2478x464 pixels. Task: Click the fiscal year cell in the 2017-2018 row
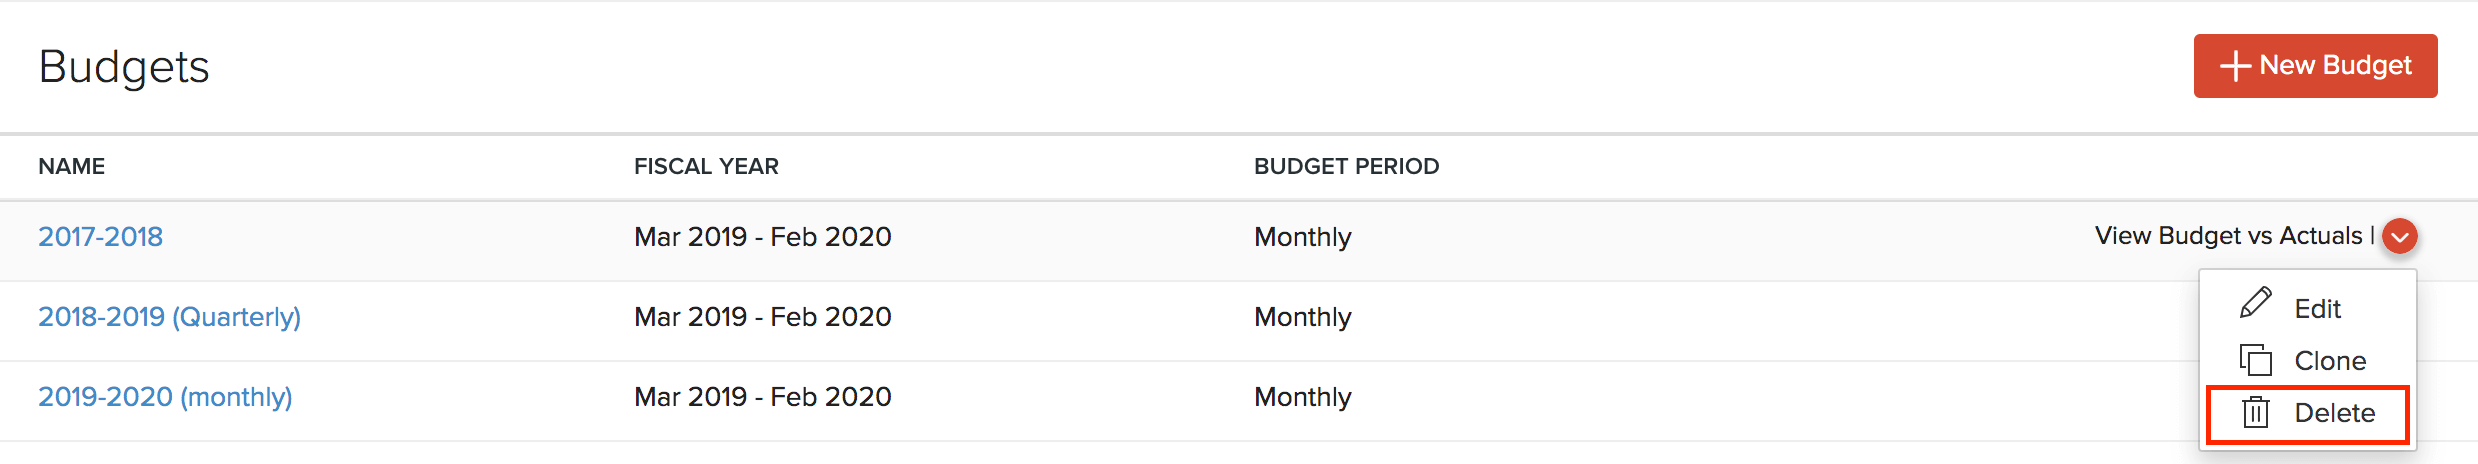click(762, 237)
